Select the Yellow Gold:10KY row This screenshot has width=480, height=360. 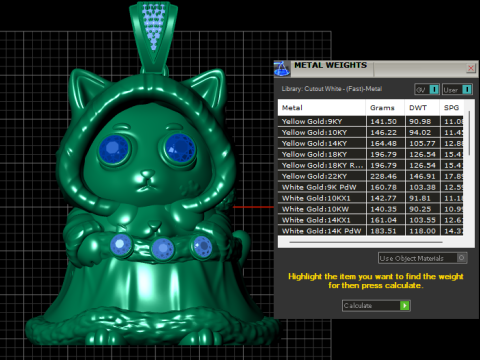(x=370, y=132)
